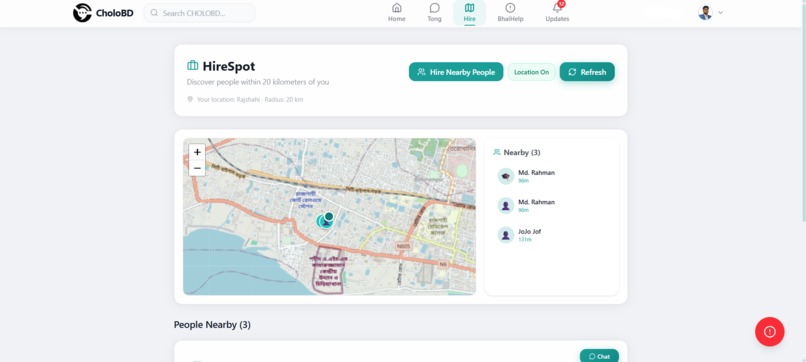Open the Updates notifications bell
The width and height of the screenshot is (806, 362).
(557, 13)
